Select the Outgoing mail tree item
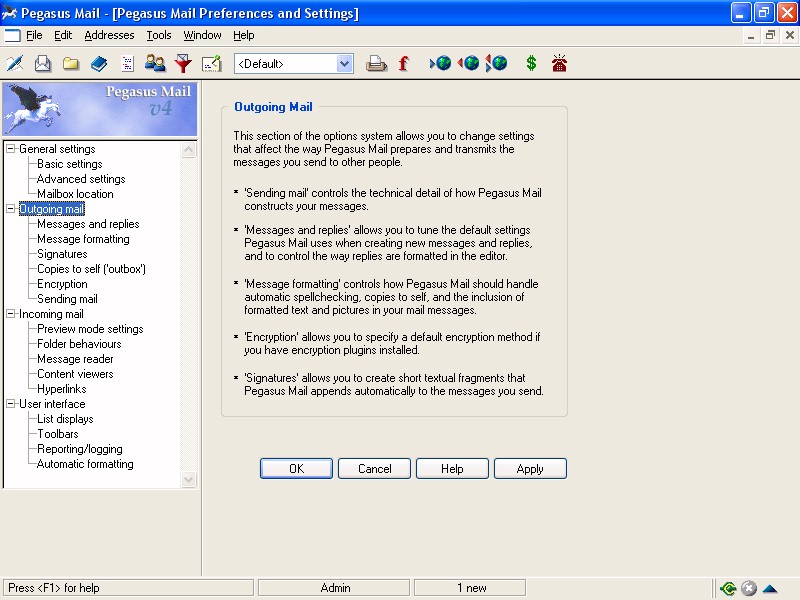This screenshot has width=800, height=600. (x=52, y=209)
